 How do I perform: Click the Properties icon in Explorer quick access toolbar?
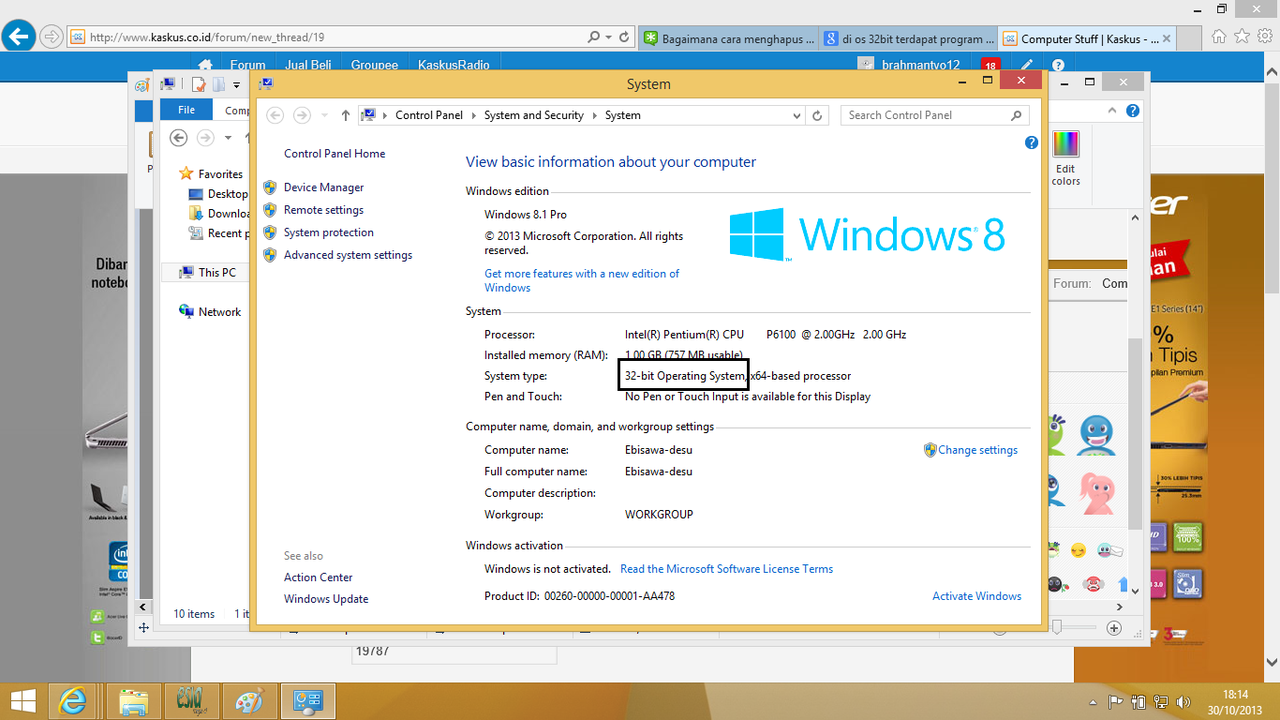(198, 84)
